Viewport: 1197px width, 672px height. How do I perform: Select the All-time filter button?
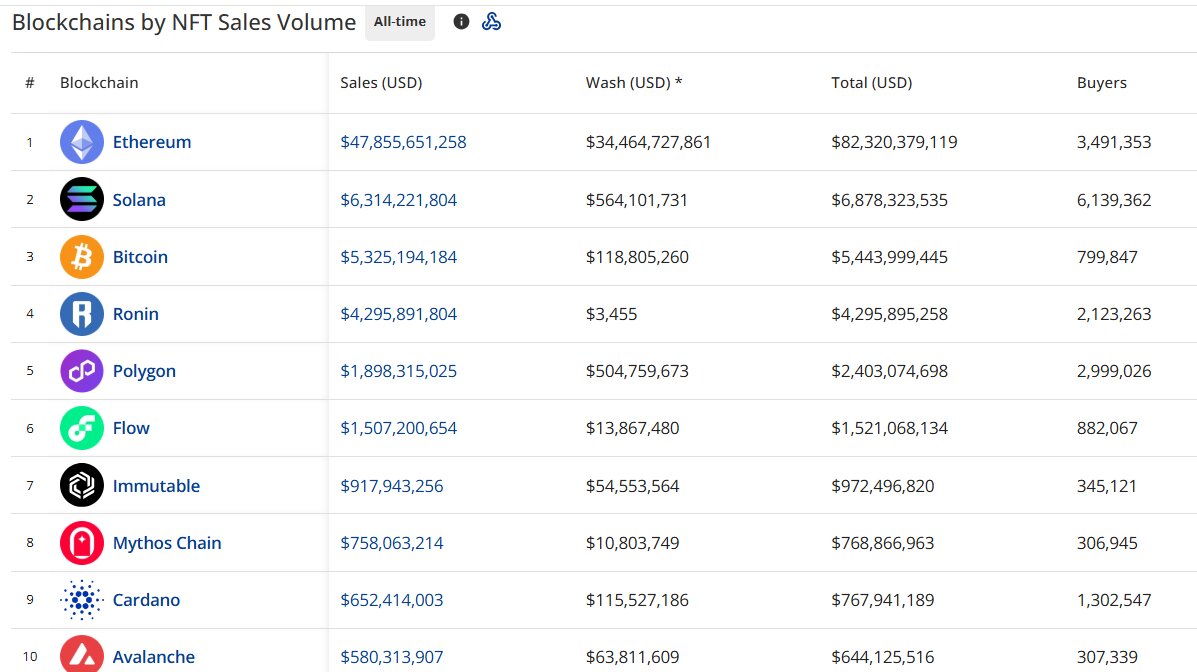(x=399, y=21)
